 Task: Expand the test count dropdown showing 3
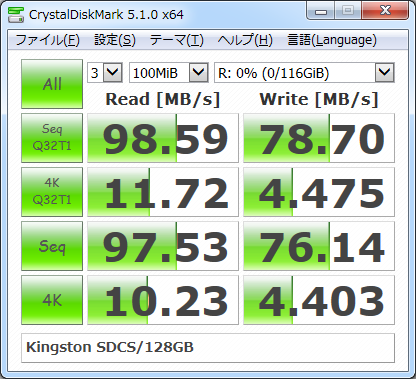pyautogui.click(x=105, y=72)
